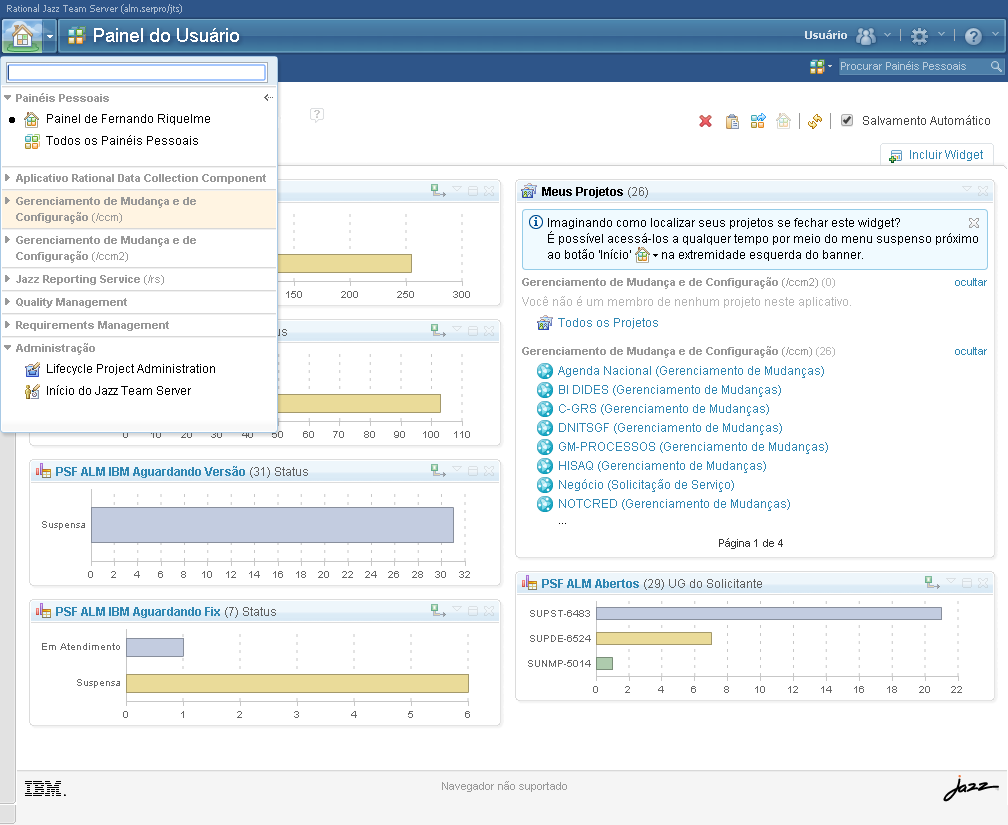1008x825 pixels.
Task: Open the GM-PROCESSOS project link
Action: click(x=693, y=447)
